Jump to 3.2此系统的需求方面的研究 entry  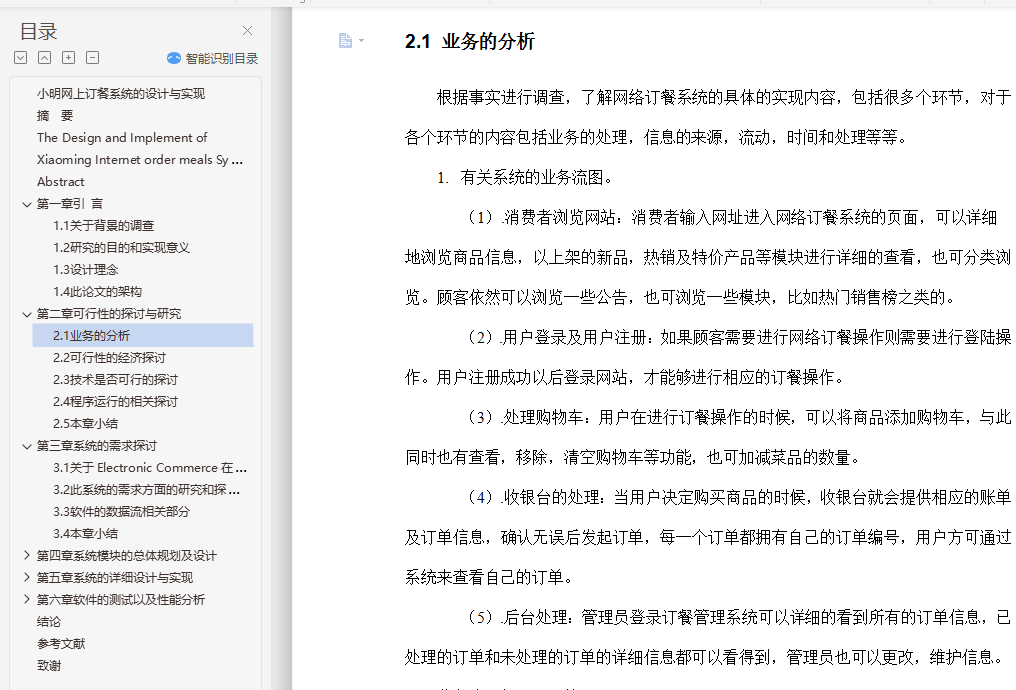tap(146, 490)
